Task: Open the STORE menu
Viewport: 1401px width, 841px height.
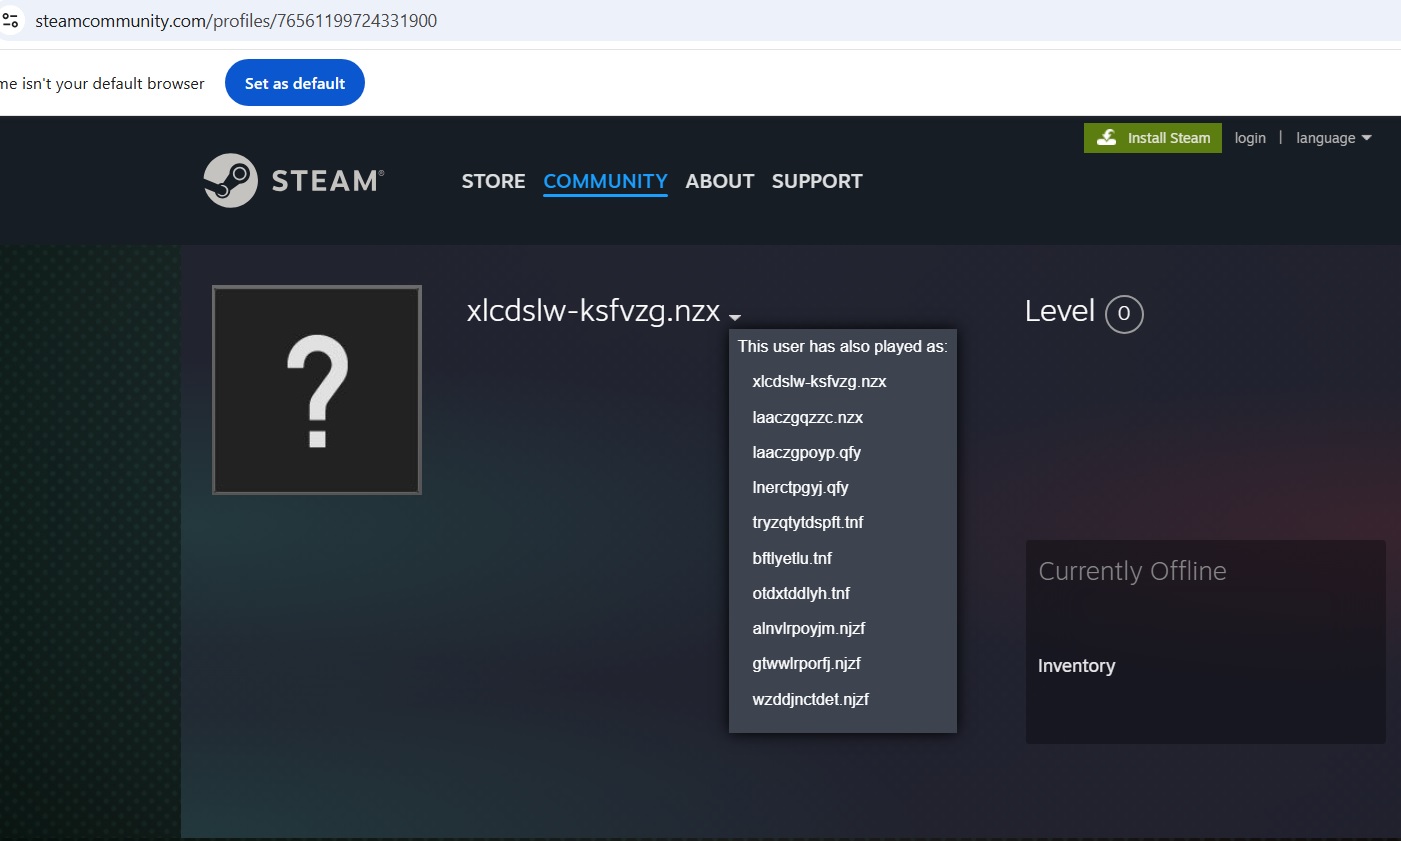Action: click(493, 181)
